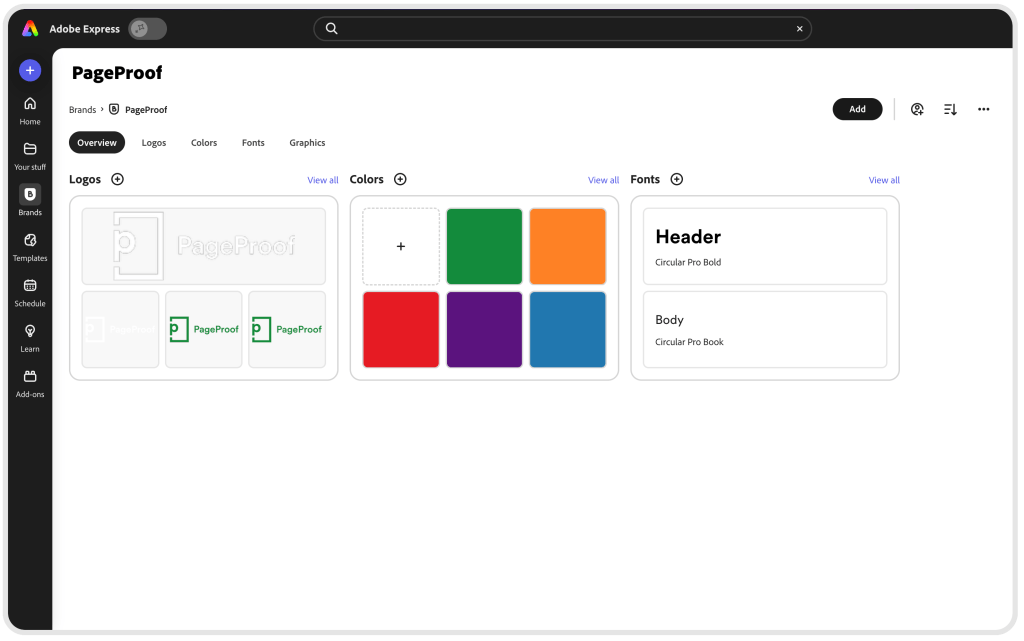Click View all link for Colors
Viewport: 1024px width, 641px height.
(603, 180)
